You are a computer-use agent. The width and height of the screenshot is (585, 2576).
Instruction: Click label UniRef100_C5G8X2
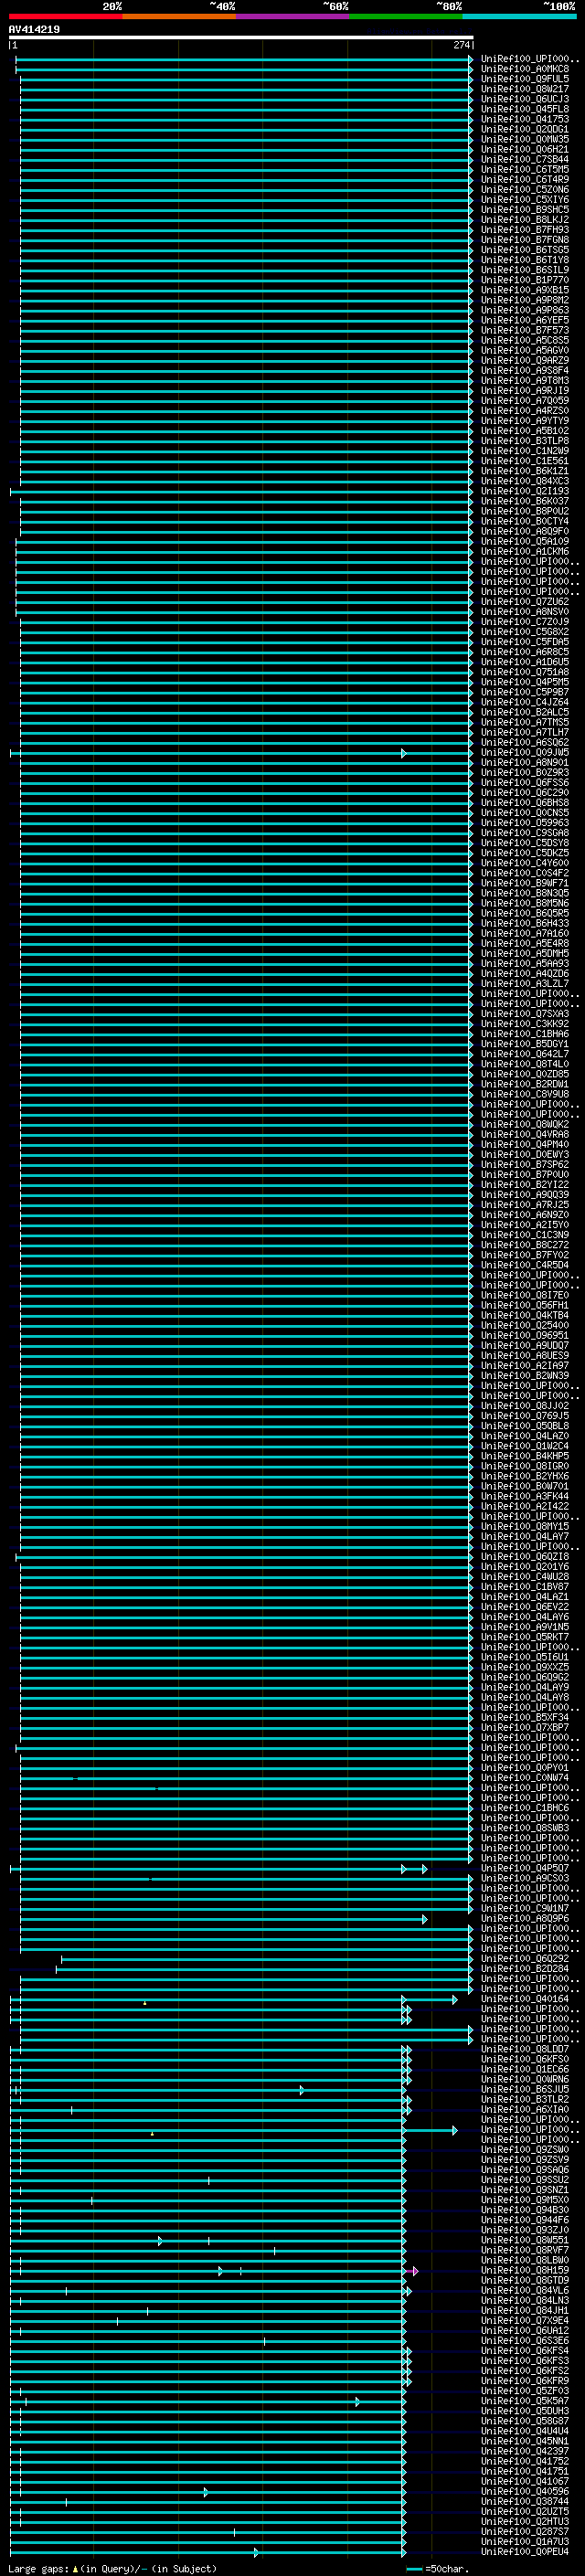(525, 631)
